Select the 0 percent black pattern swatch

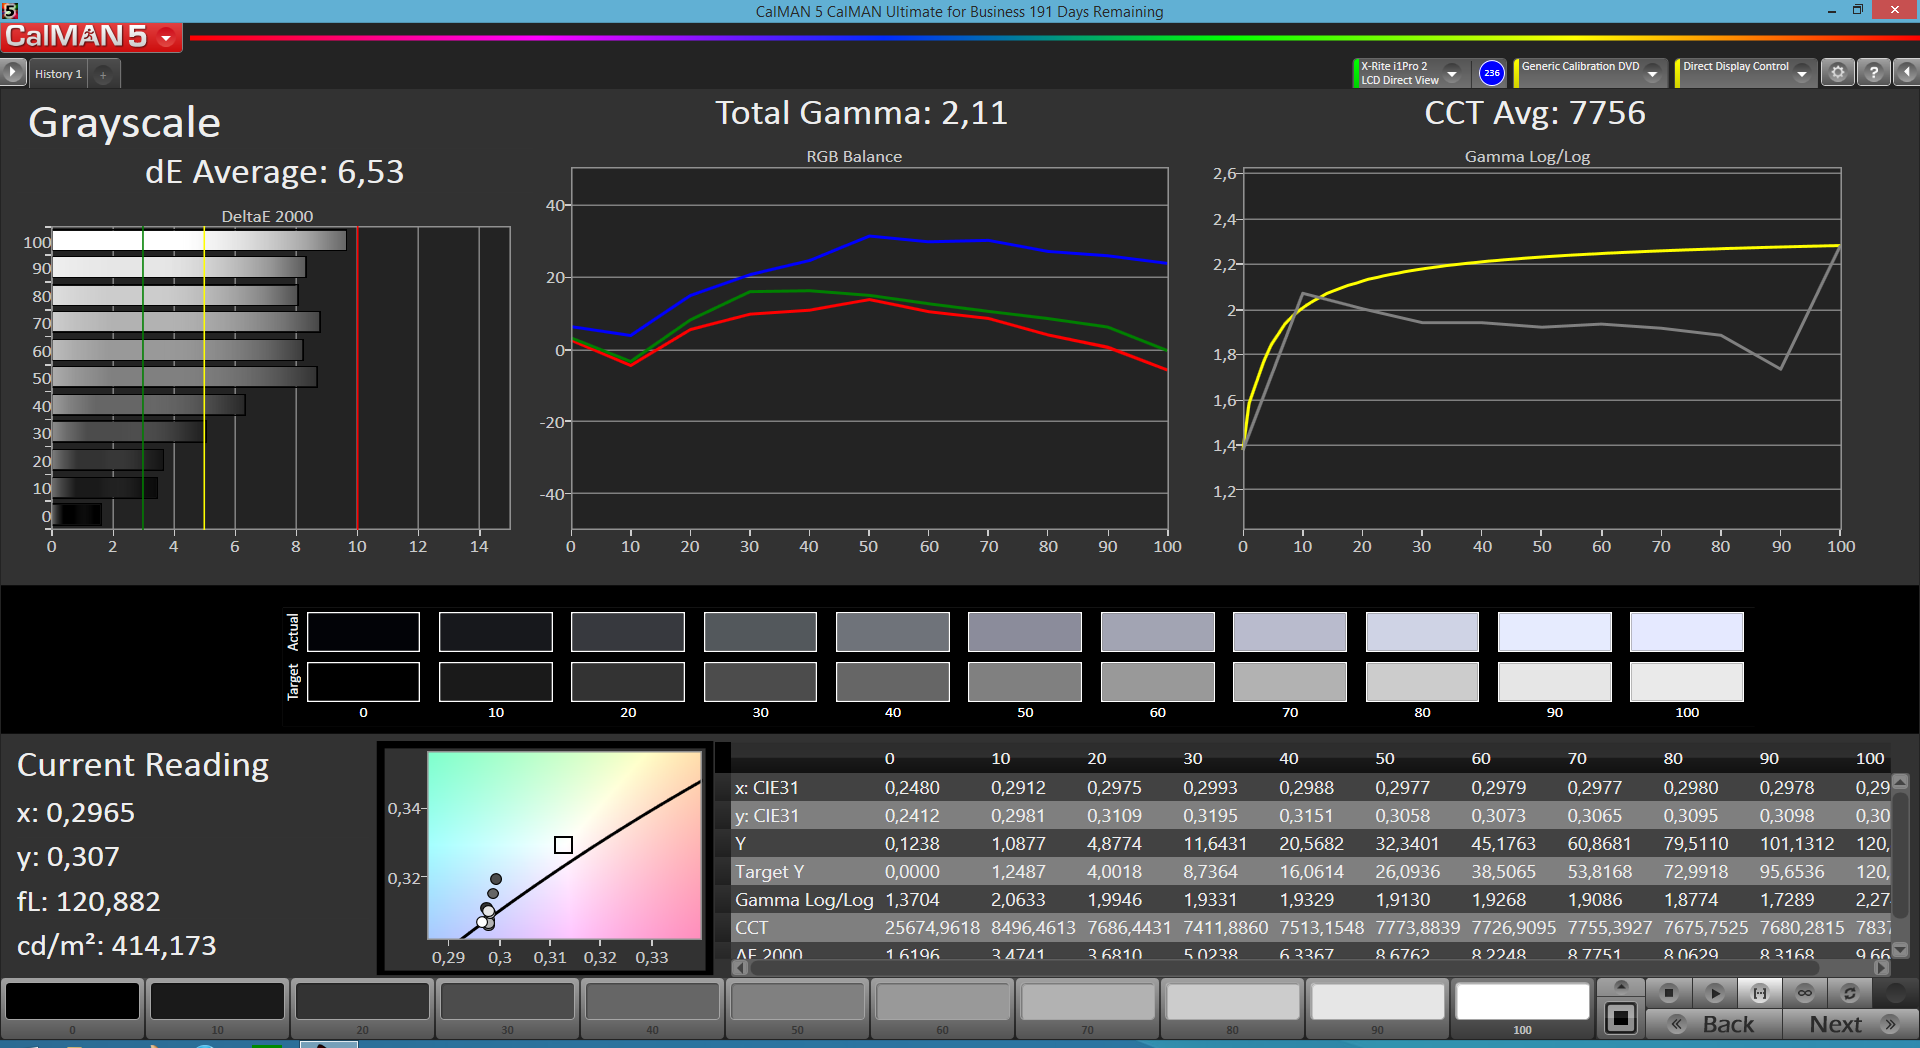(x=72, y=1001)
